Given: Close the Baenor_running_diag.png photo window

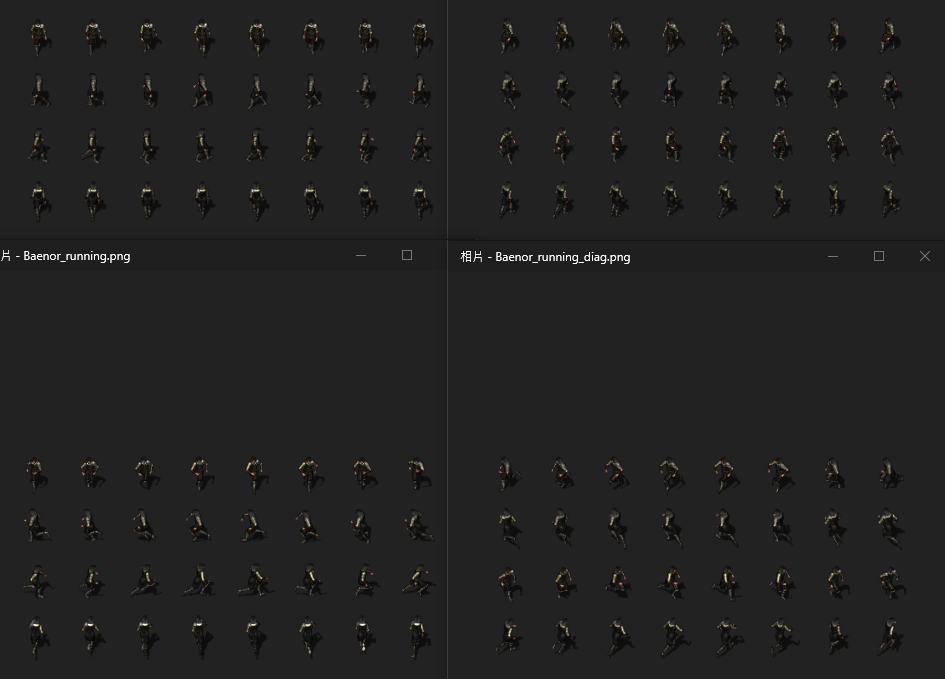Looking at the screenshot, I should (925, 256).
